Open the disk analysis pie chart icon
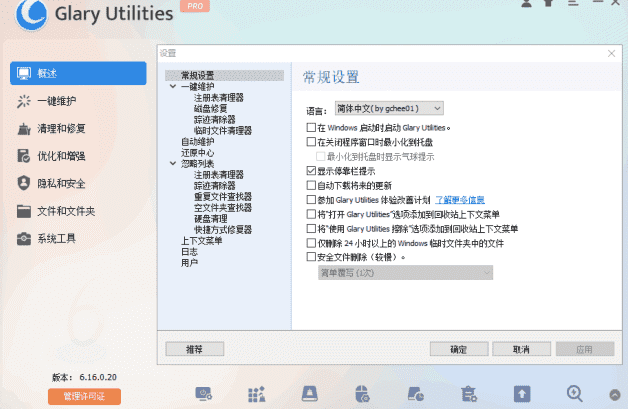Screen dimensions: 628x409 pyautogui.click(x=415, y=394)
